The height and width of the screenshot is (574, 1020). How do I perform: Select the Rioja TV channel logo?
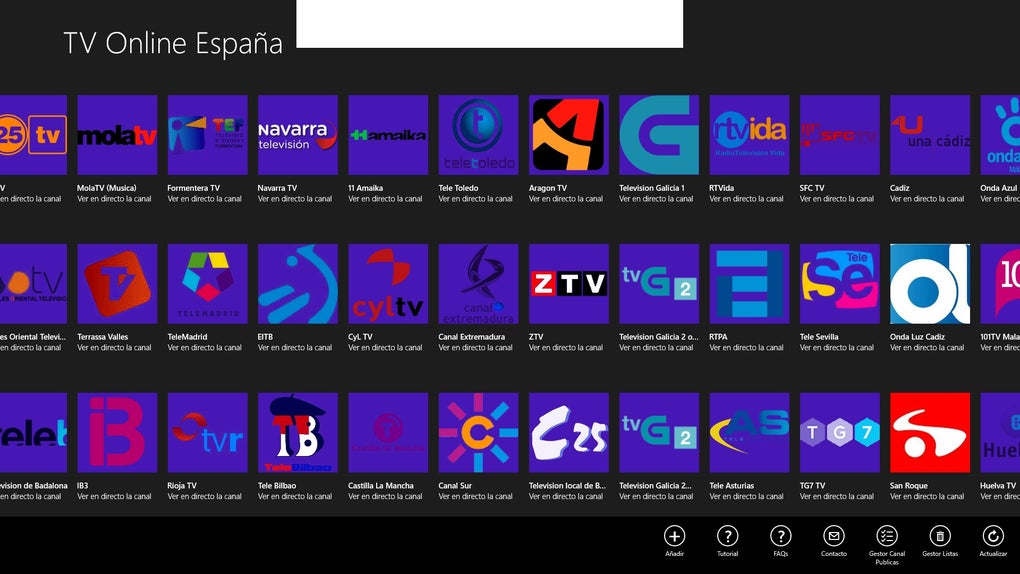(208, 432)
